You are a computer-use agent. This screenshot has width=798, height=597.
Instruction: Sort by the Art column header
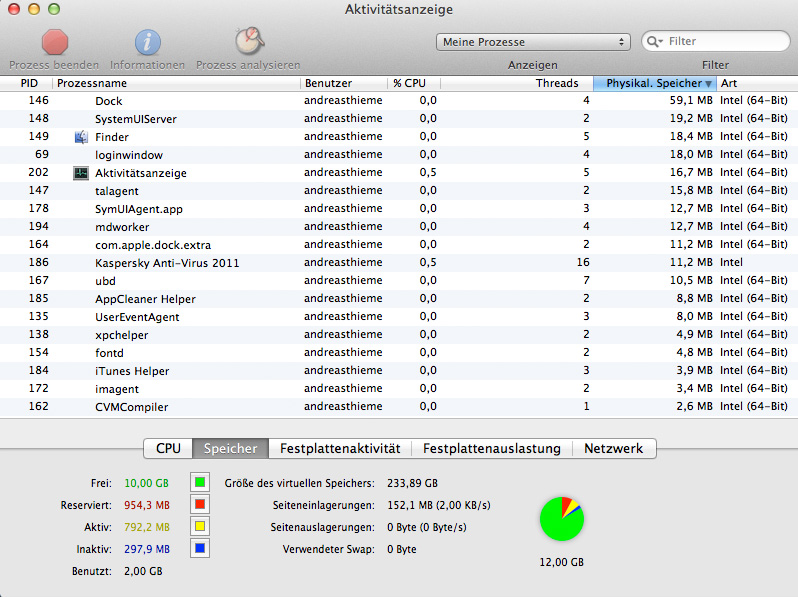(757, 83)
